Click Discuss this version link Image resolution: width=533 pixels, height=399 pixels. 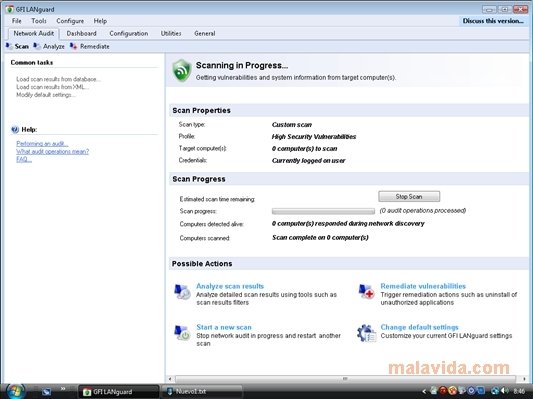493,21
